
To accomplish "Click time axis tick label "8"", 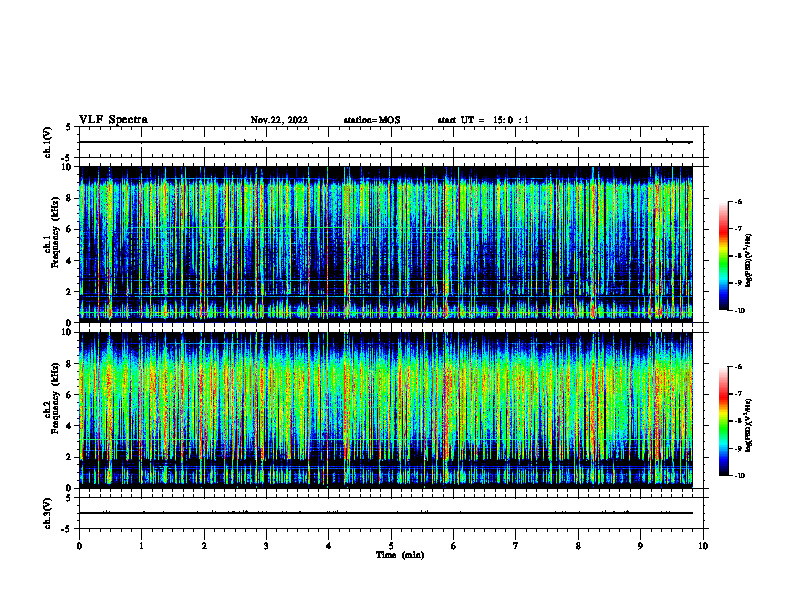I will click(578, 546).
